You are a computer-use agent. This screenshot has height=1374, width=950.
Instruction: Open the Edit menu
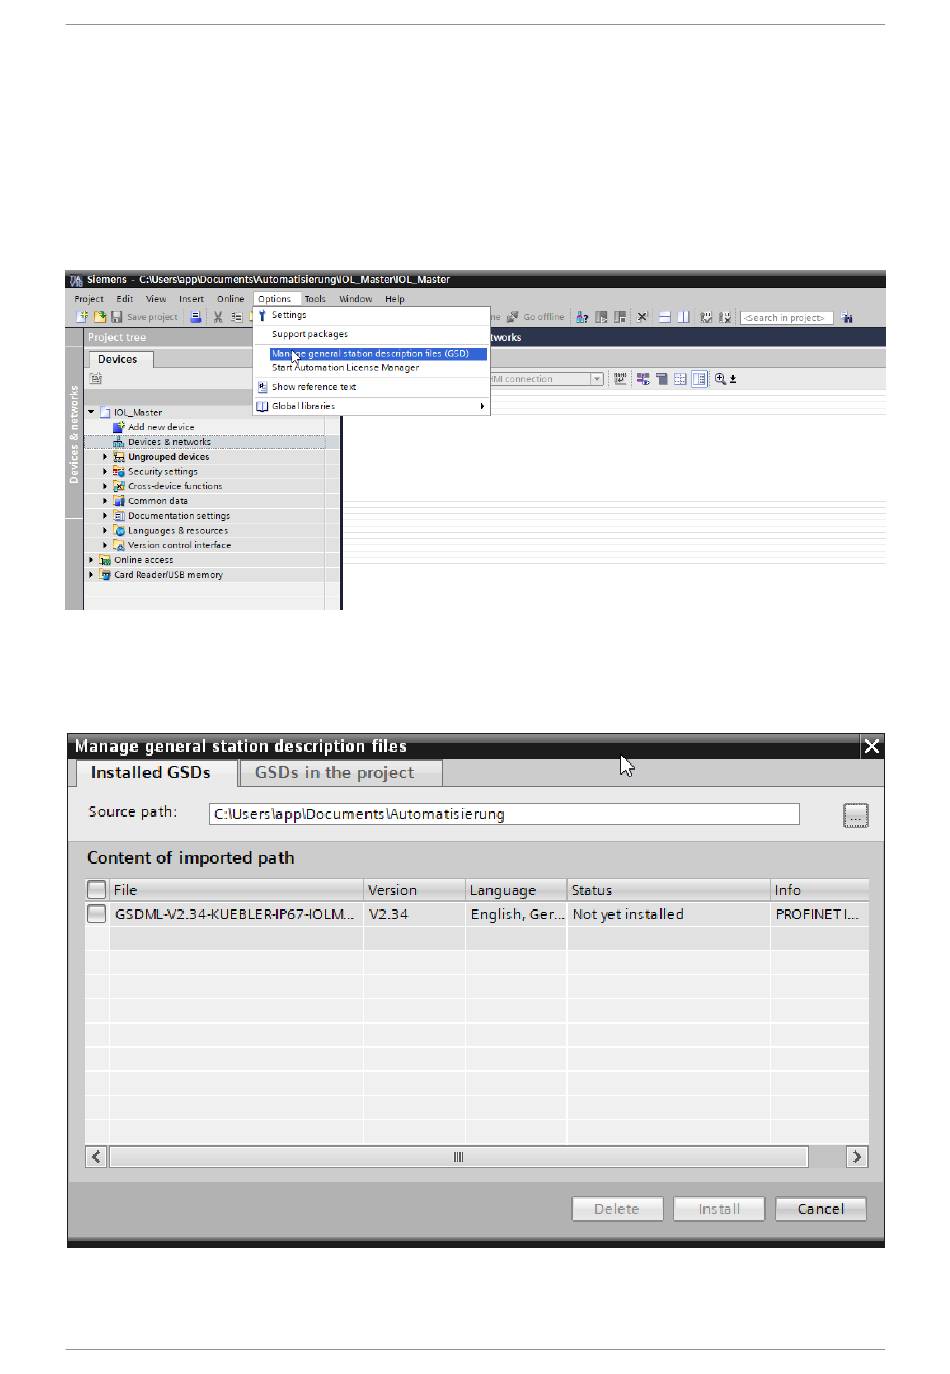click(124, 299)
